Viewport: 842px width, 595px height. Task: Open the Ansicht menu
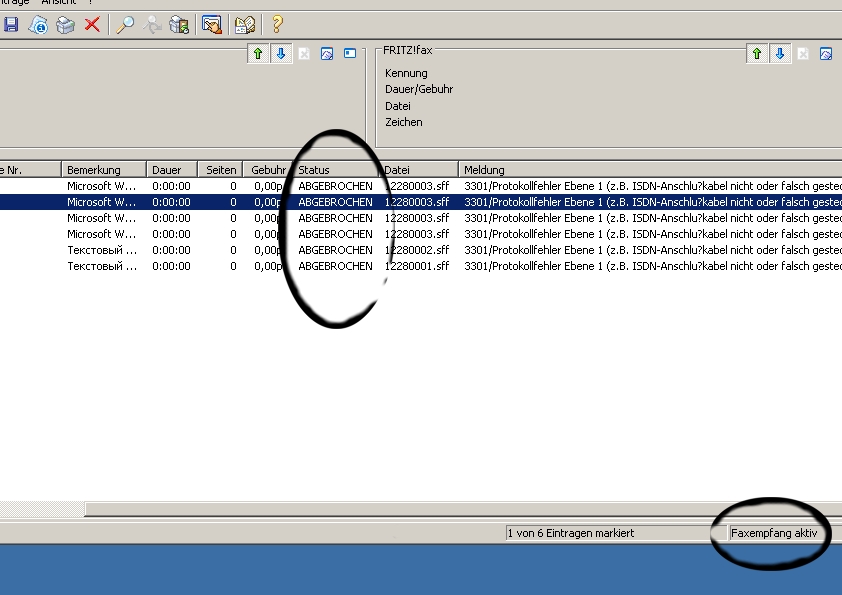tap(59, 2)
